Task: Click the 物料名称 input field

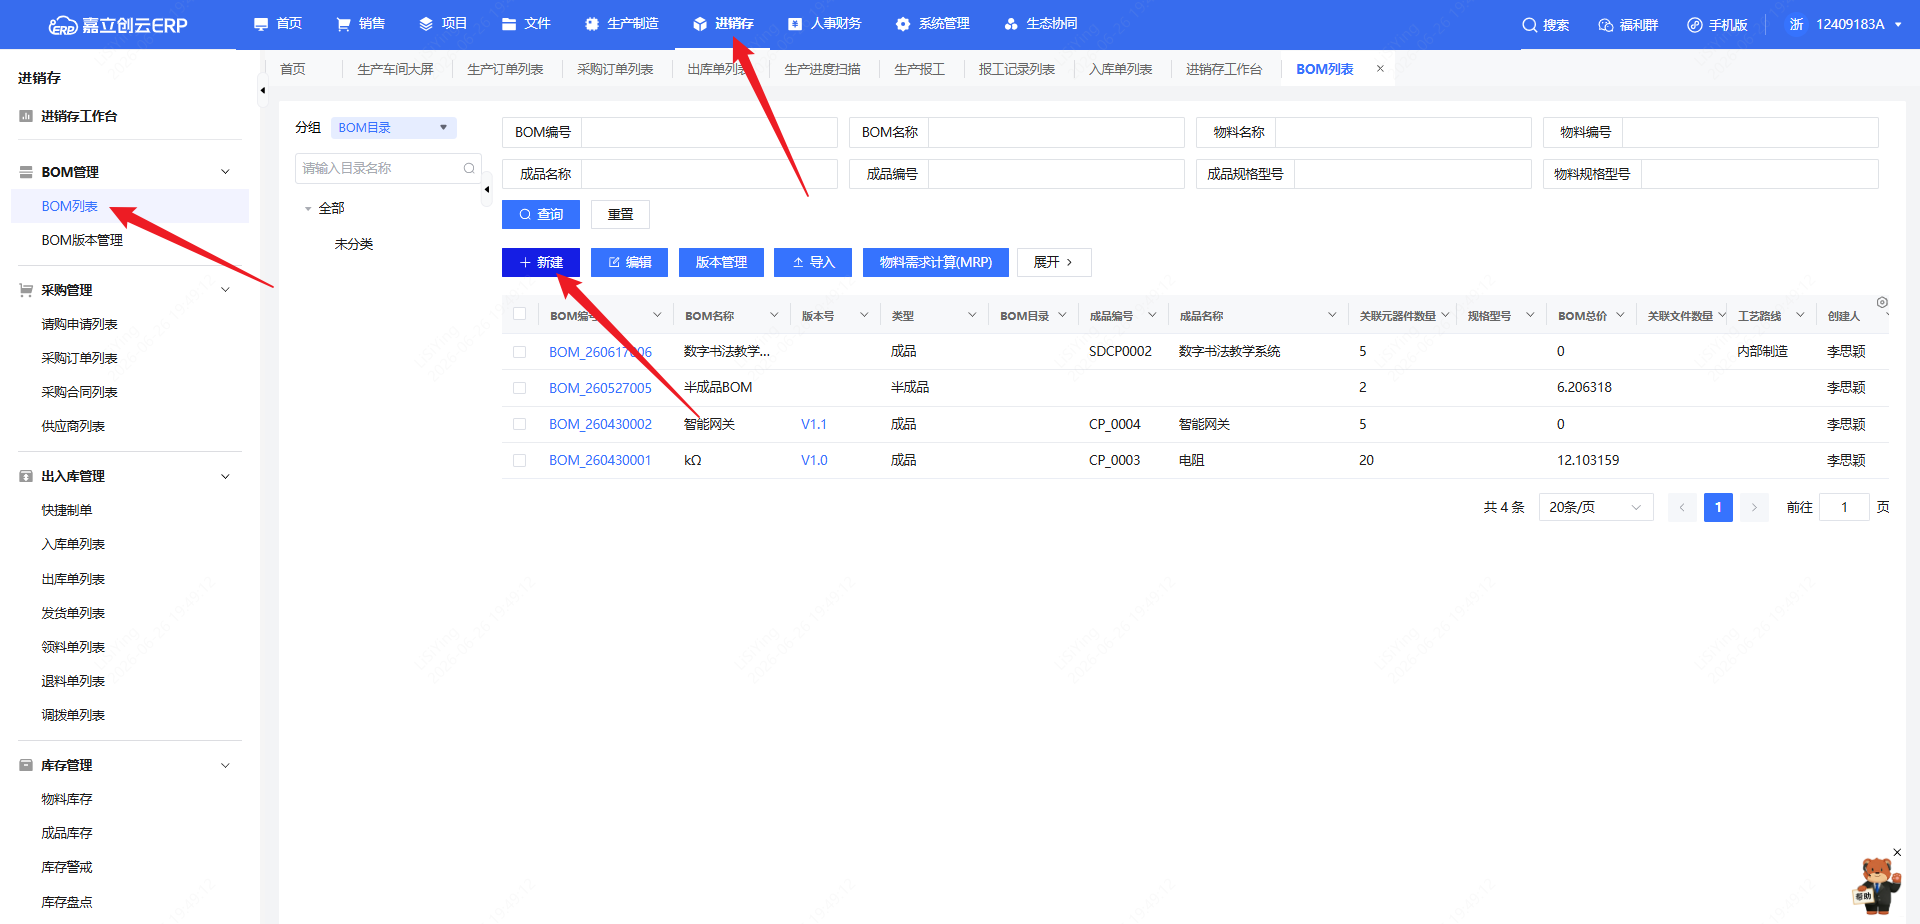Action: (x=1403, y=132)
